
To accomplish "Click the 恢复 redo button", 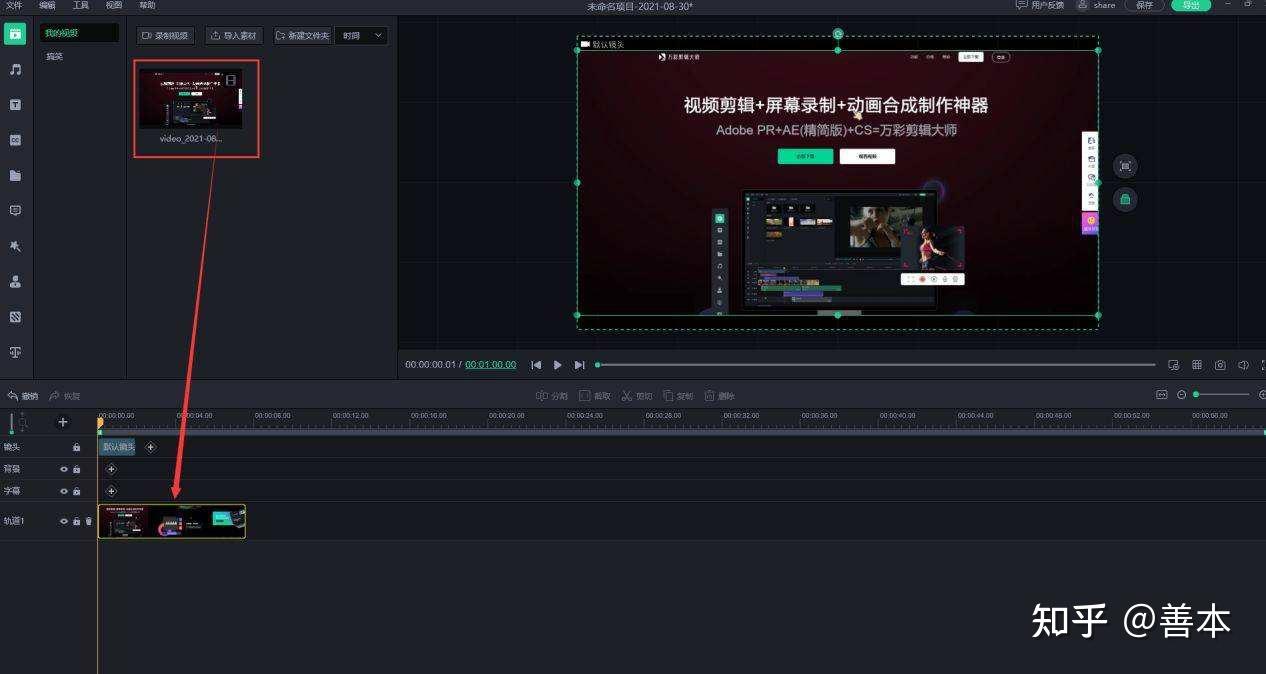I will click(x=65, y=396).
